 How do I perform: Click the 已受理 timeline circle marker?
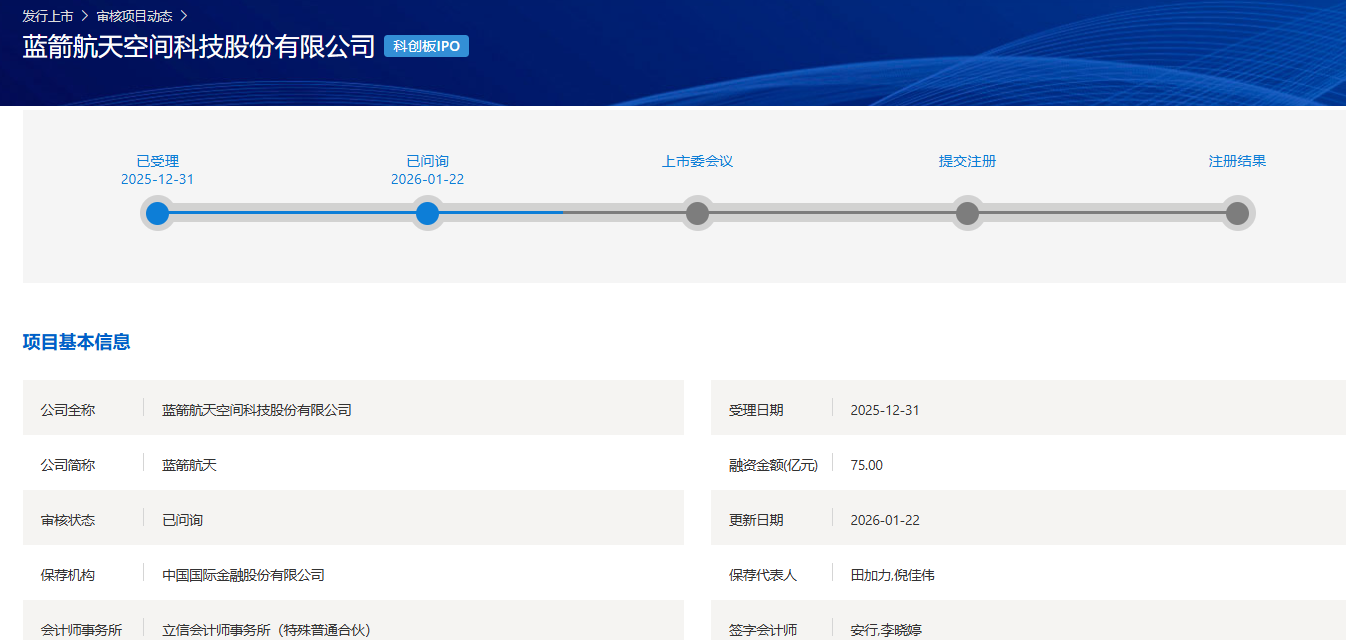click(157, 213)
